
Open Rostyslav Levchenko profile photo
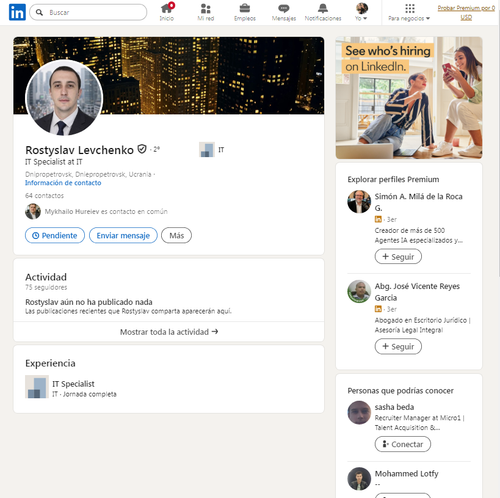click(64, 98)
